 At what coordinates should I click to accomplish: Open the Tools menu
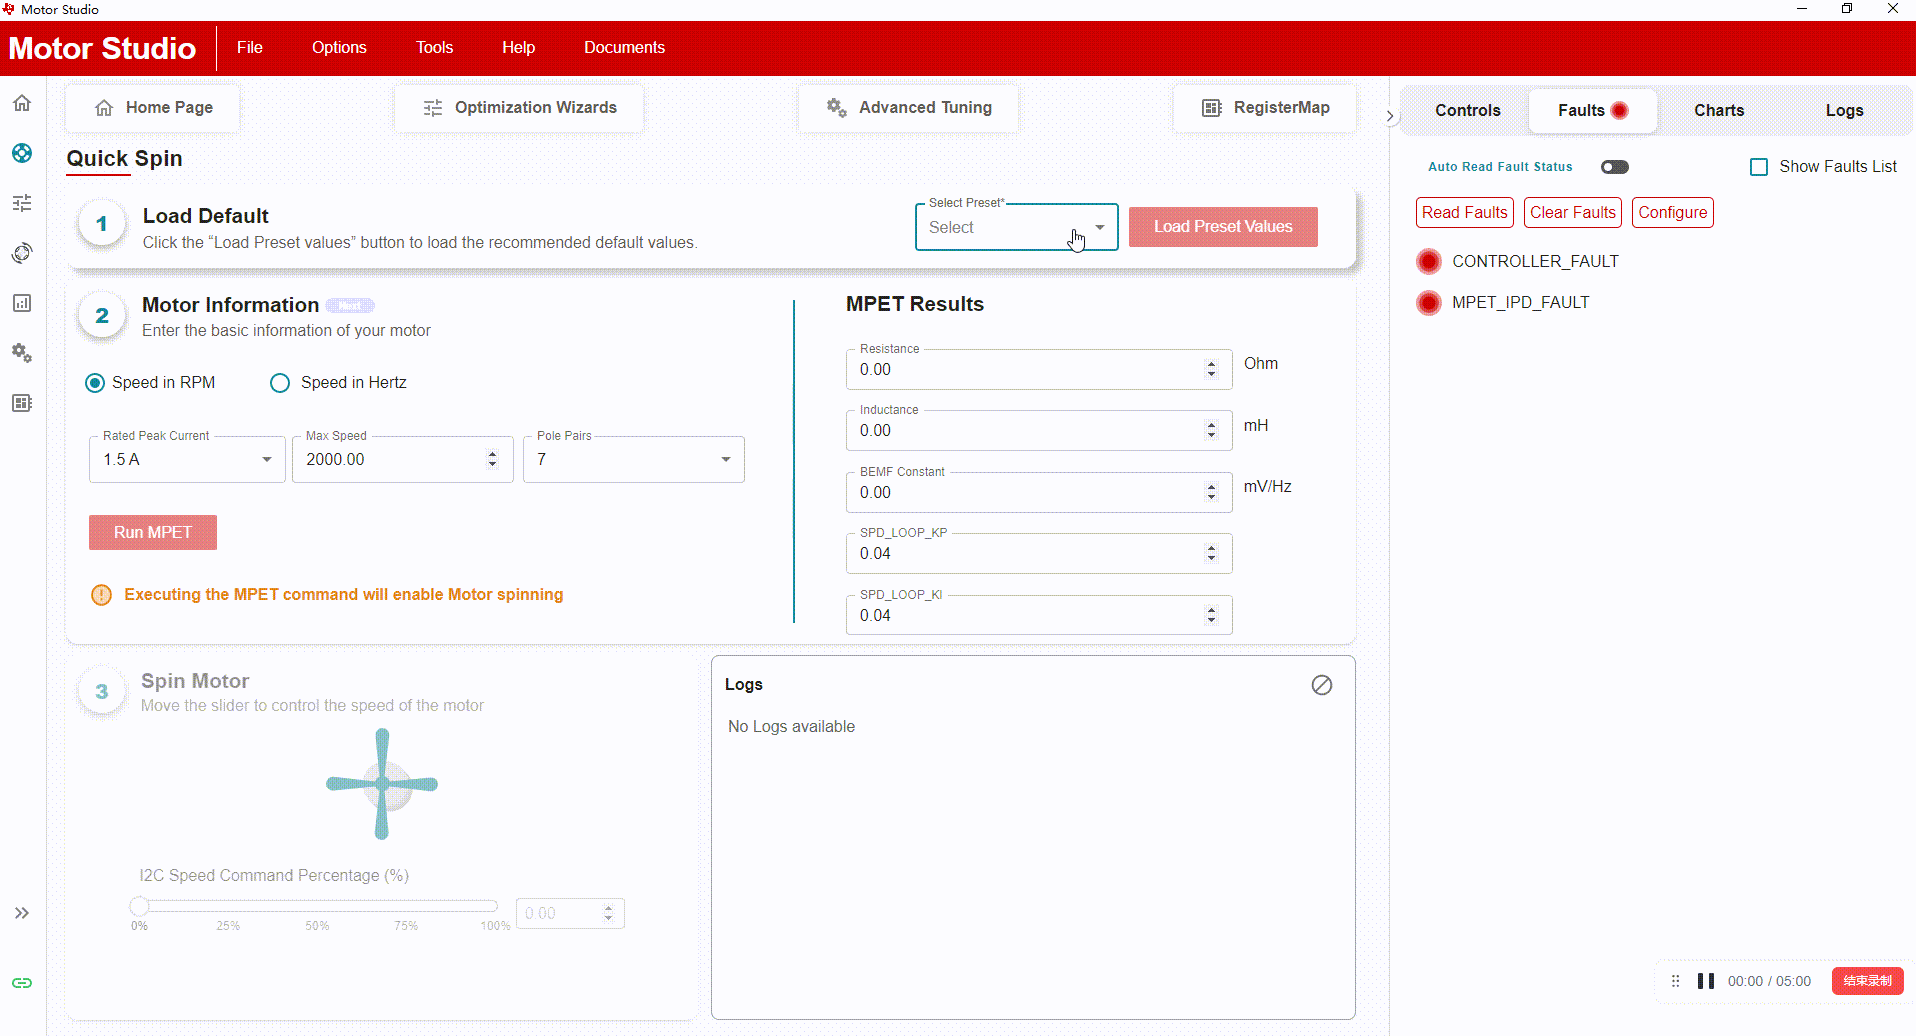coord(435,48)
